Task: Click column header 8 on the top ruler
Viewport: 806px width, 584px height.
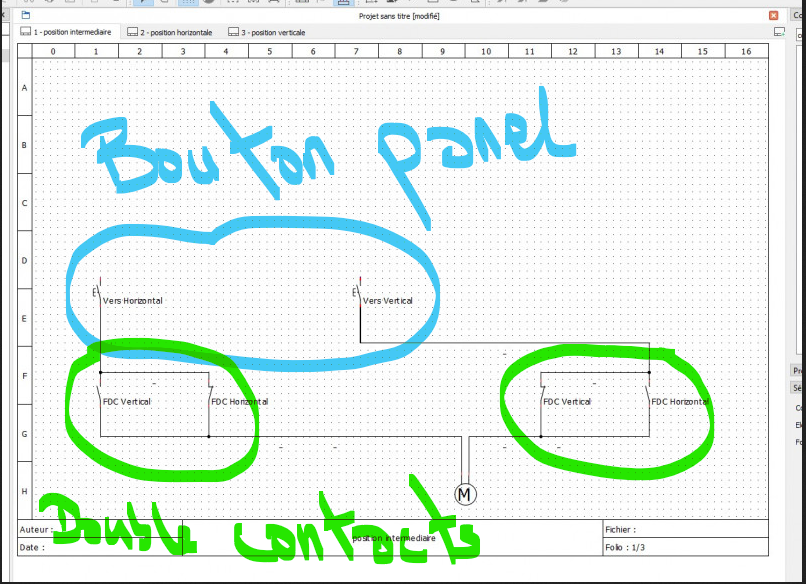Action: click(399, 51)
